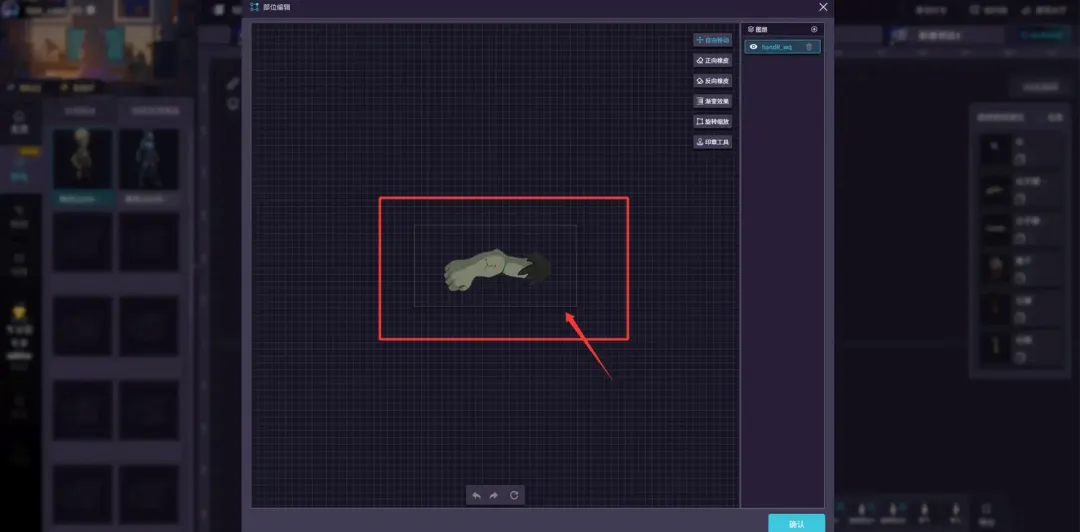Screen dimensions: 1080x532
Task: Delete the handR_wq layer with trash icon
Action: [809, 47]
